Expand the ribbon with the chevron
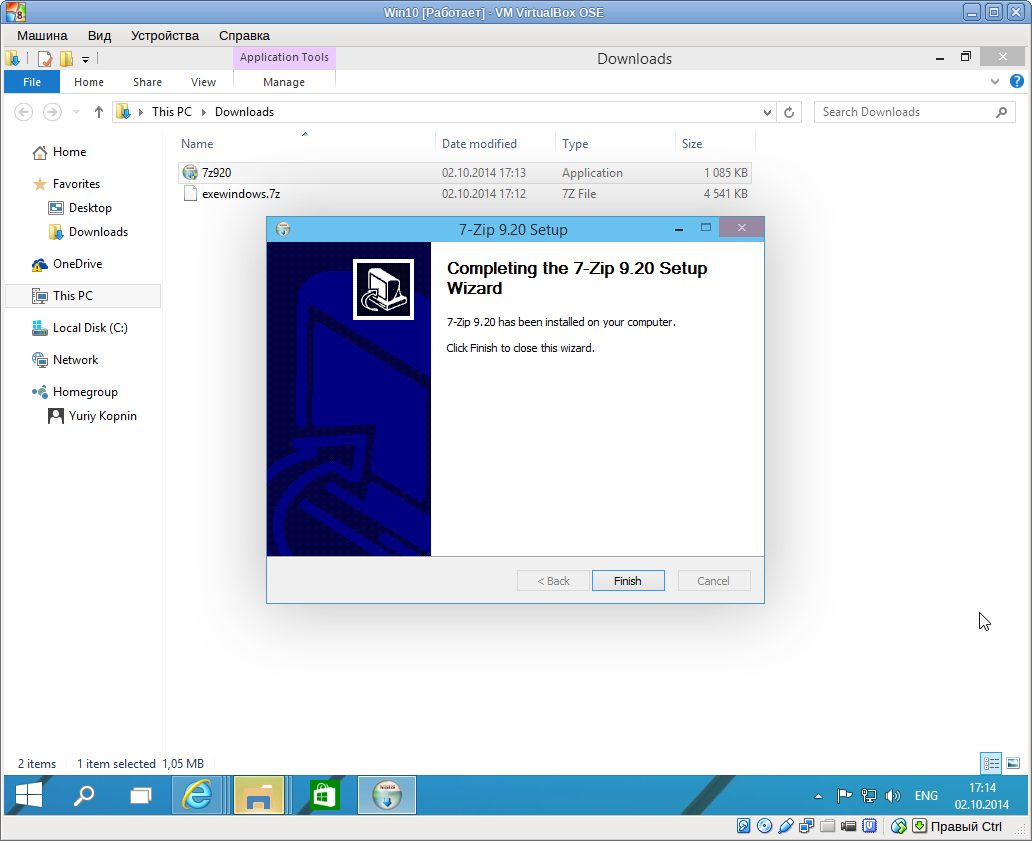1032x841 pixels. click(x=994, y=82)
